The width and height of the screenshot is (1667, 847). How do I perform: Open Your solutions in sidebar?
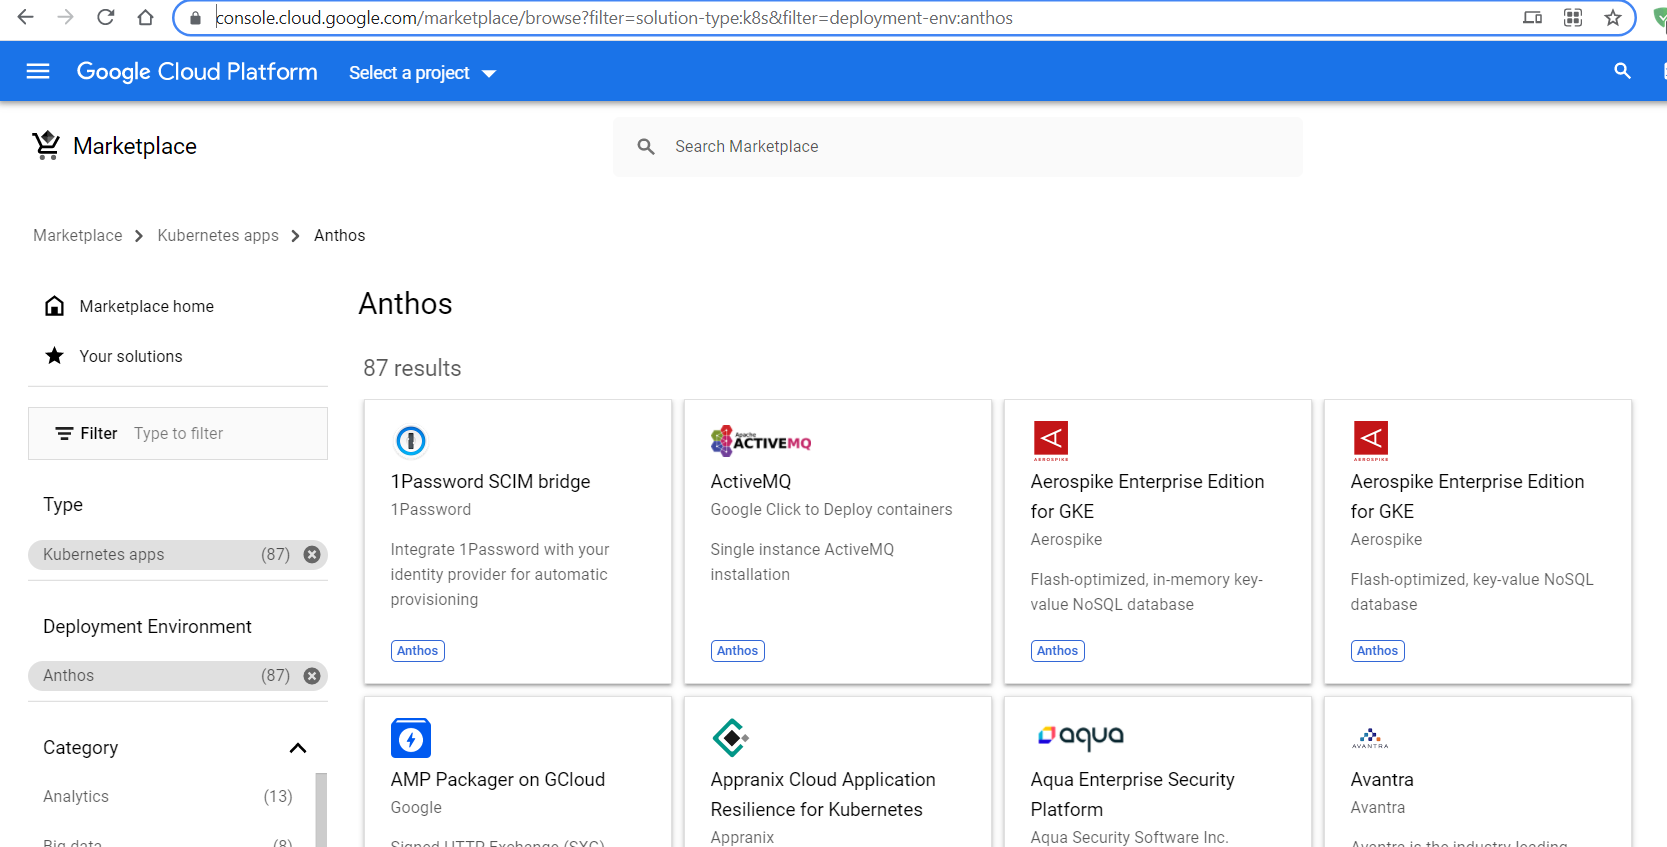[131, 356]
